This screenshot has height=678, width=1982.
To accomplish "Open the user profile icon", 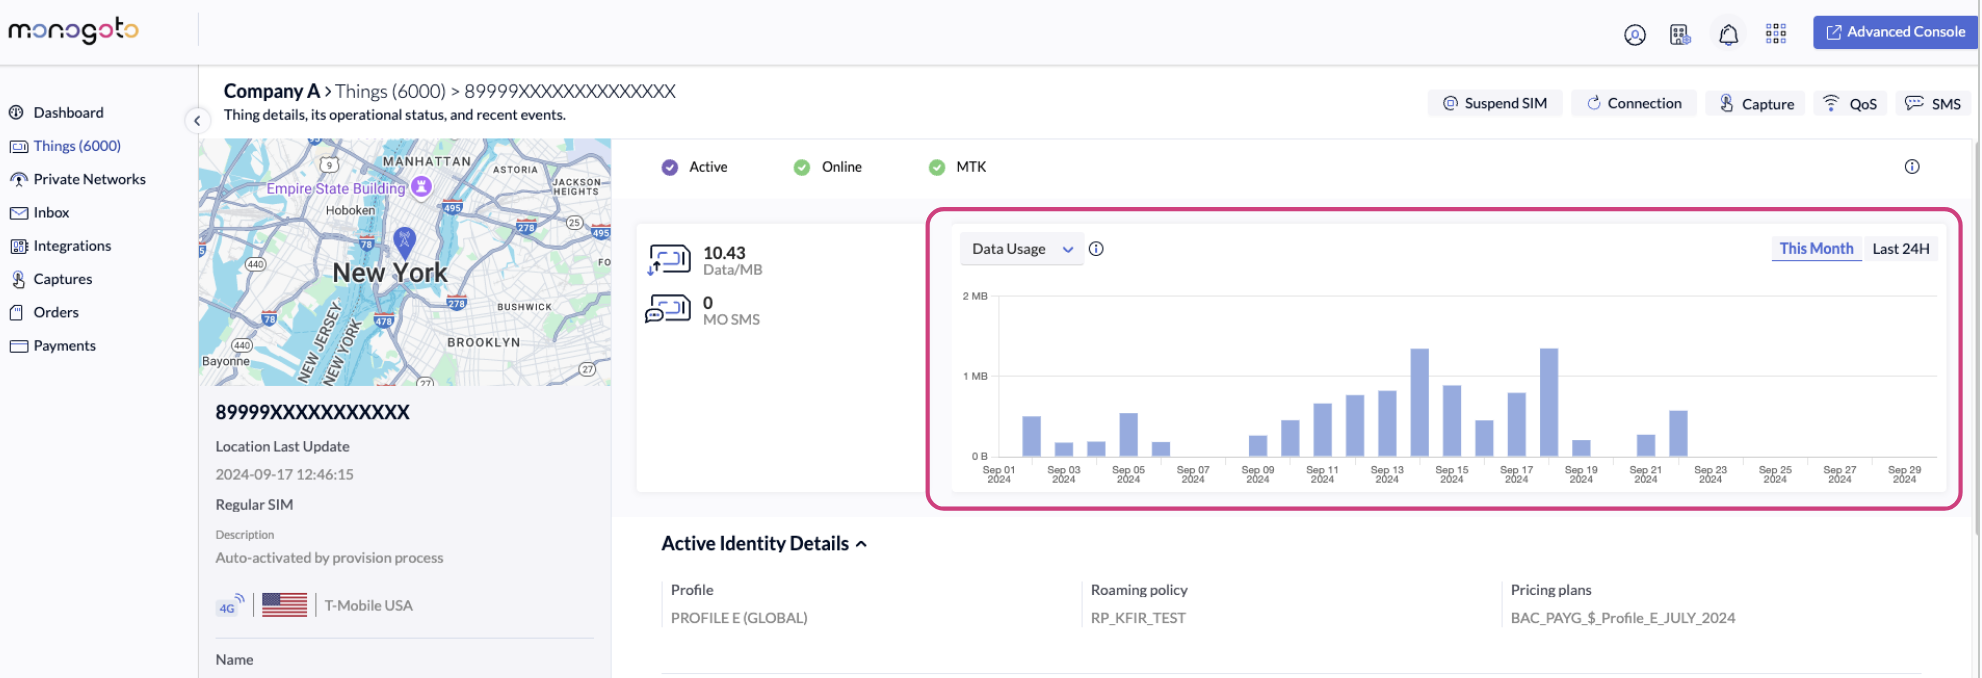I will click(x=1634, y=35).
